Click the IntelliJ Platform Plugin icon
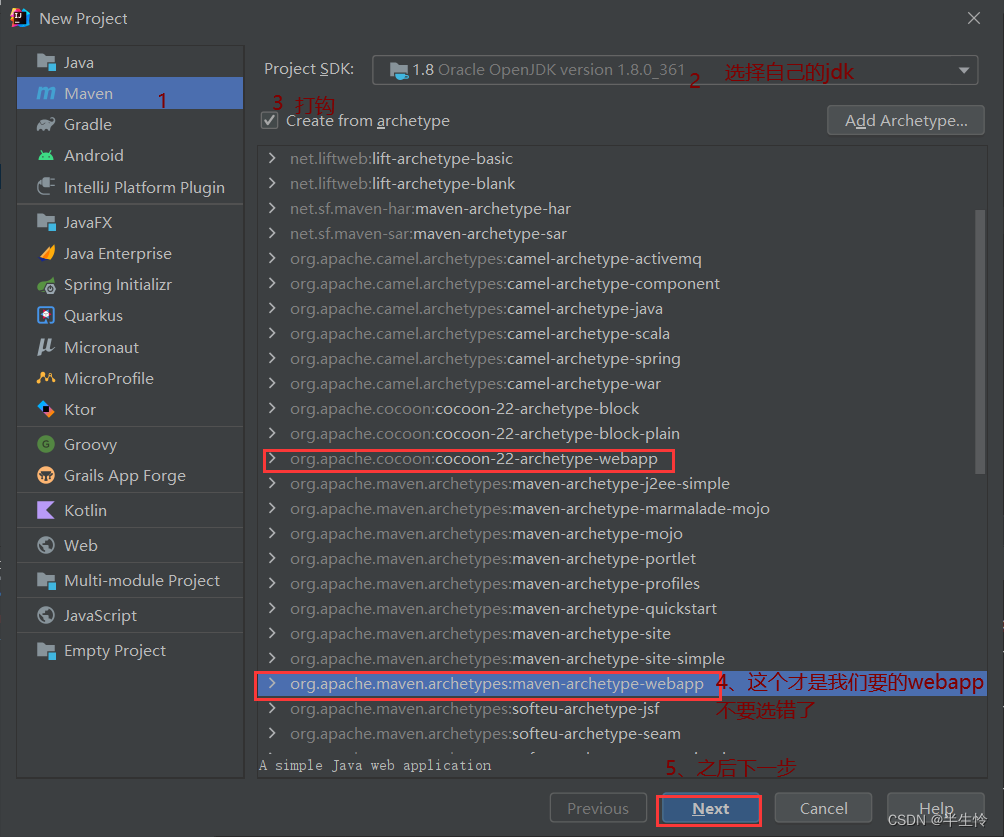This screenshot has height=837, width=1004. (46, 187)
